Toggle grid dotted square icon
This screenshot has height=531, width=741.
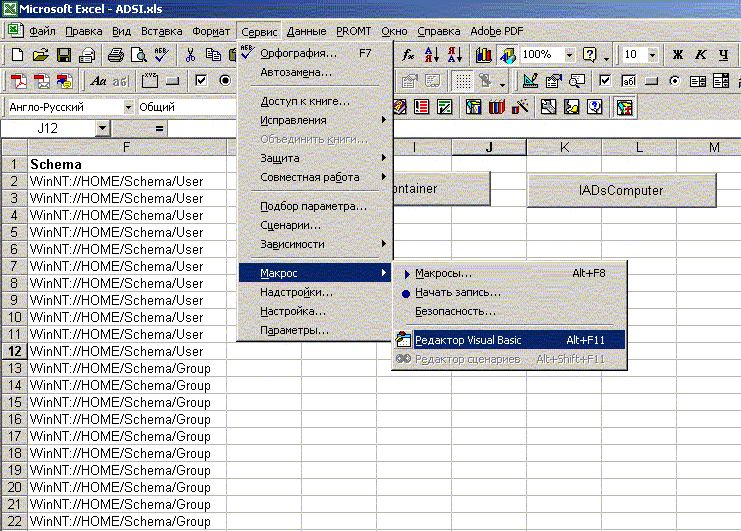pos(463,81)
